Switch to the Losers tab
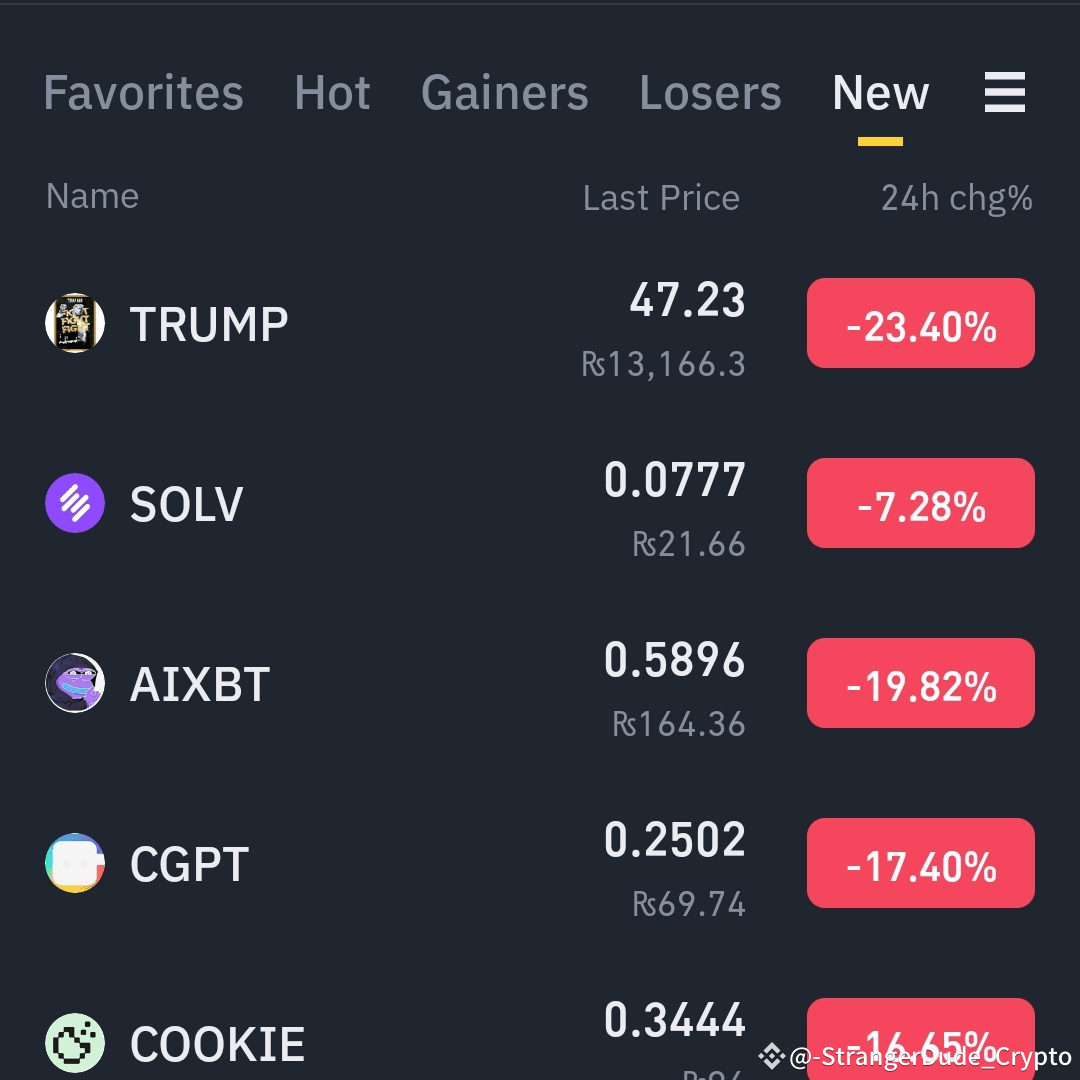The height and width of the screenshot is (1080, 1080). (x=710, y=92)
